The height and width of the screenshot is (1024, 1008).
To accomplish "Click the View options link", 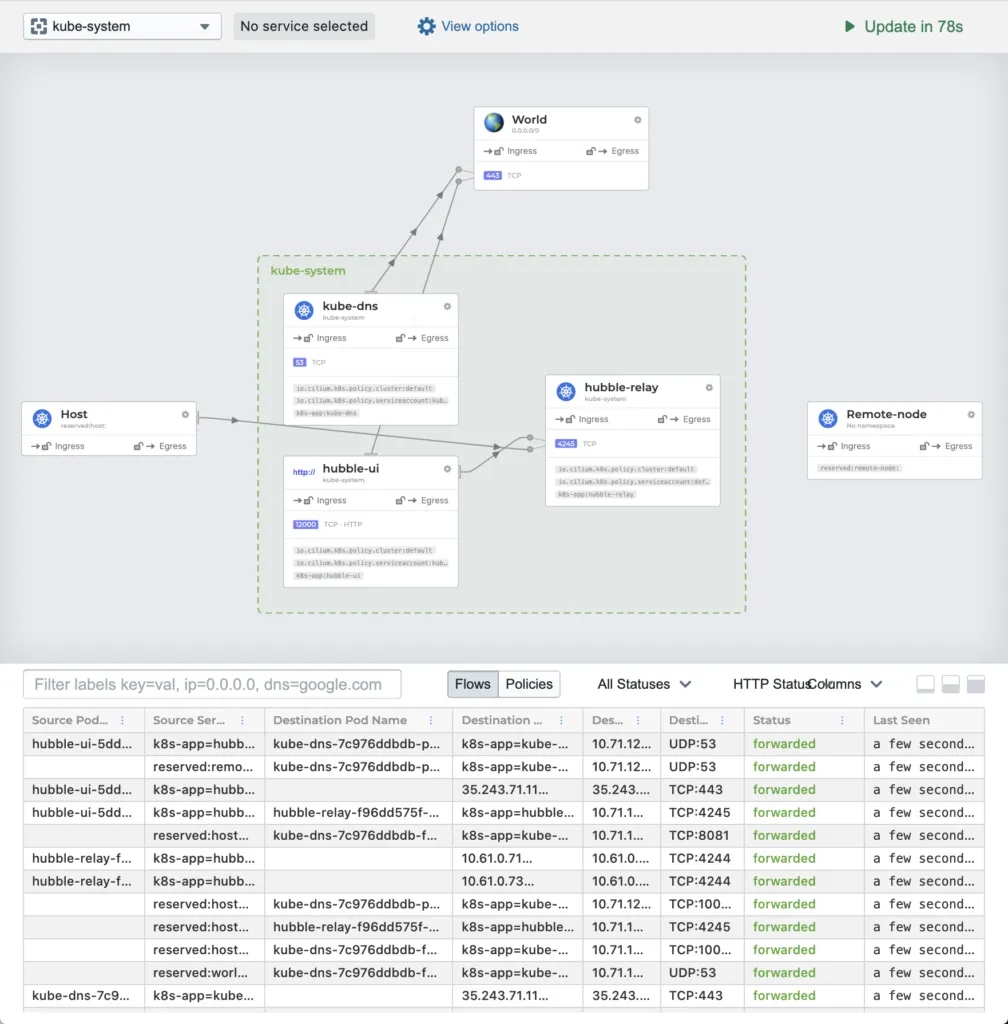I will point(479,26).
